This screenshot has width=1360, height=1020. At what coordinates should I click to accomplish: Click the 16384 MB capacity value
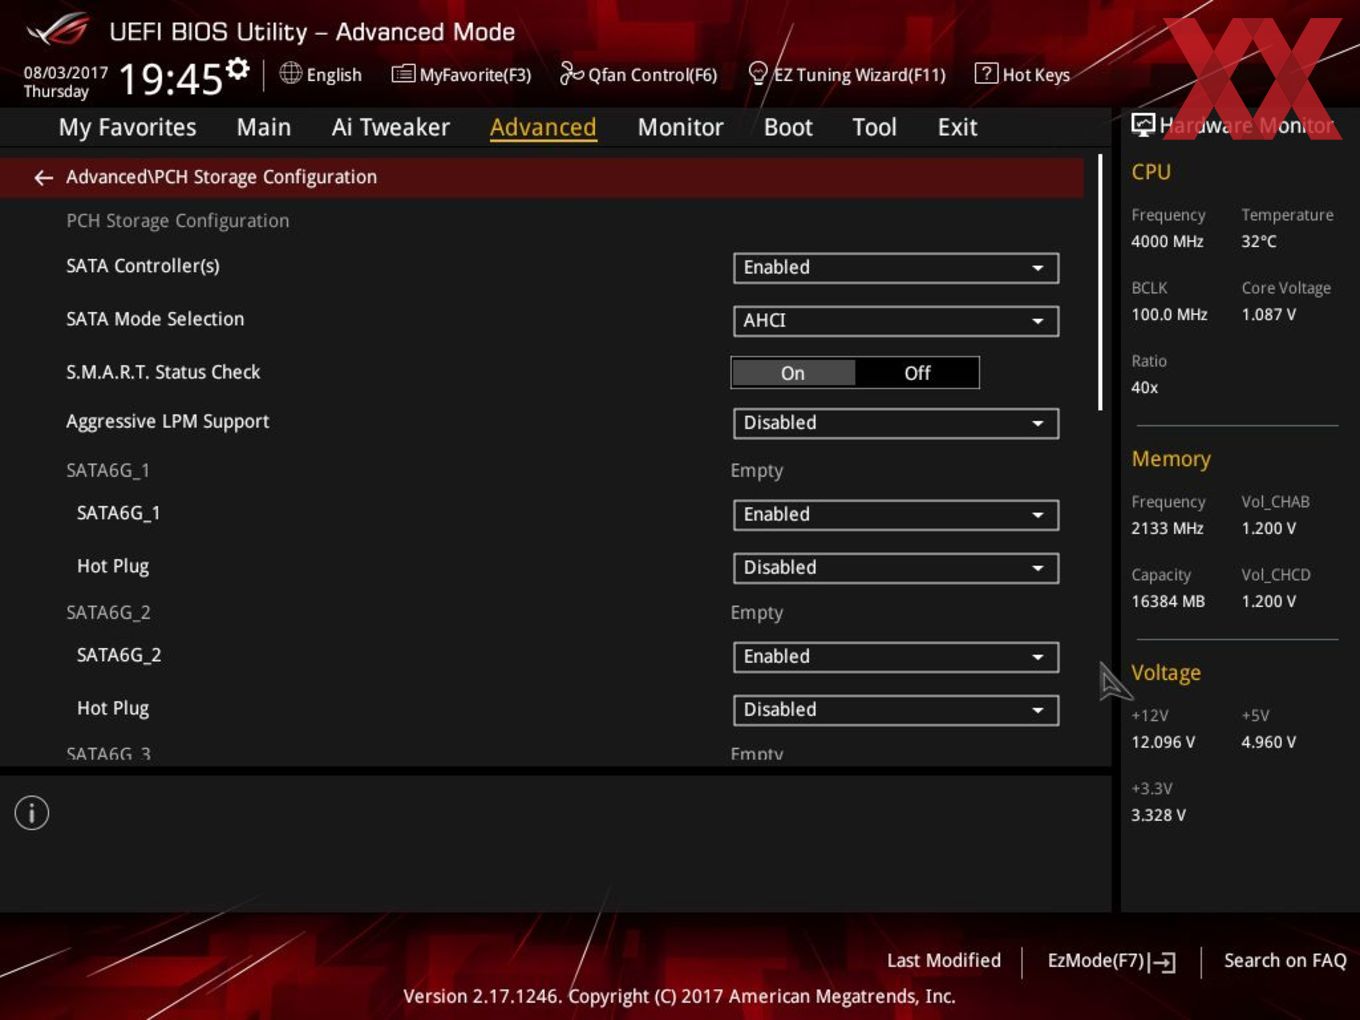pyautogui.click(x=1168, y=601)
